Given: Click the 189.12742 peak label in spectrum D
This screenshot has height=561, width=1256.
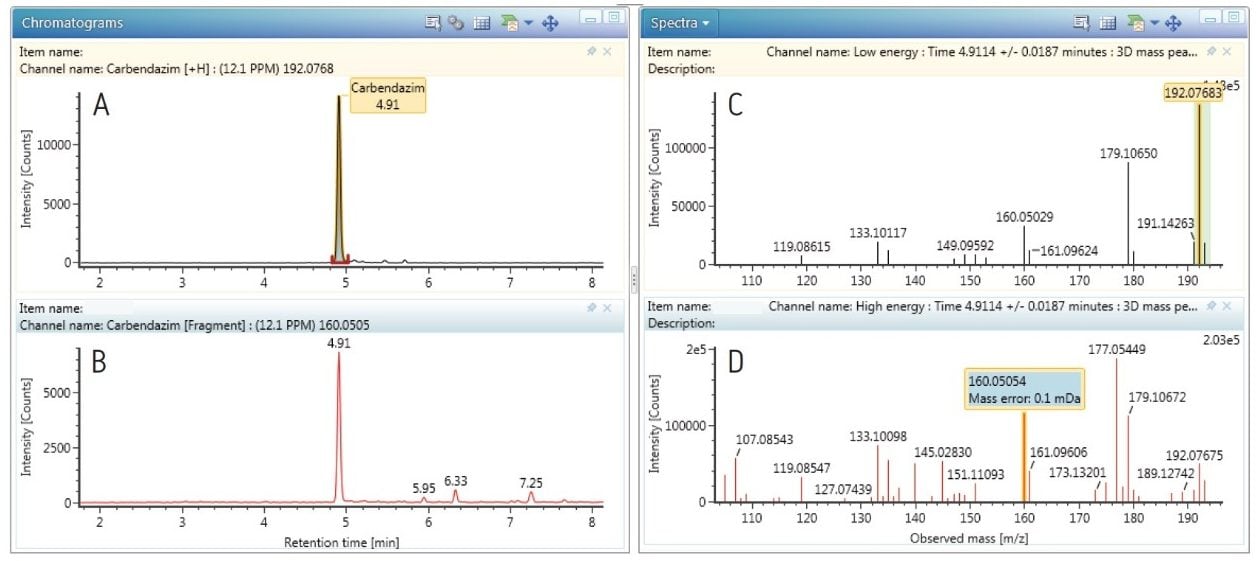Looking at the screenshot, I should click(x=1167, y=473).
